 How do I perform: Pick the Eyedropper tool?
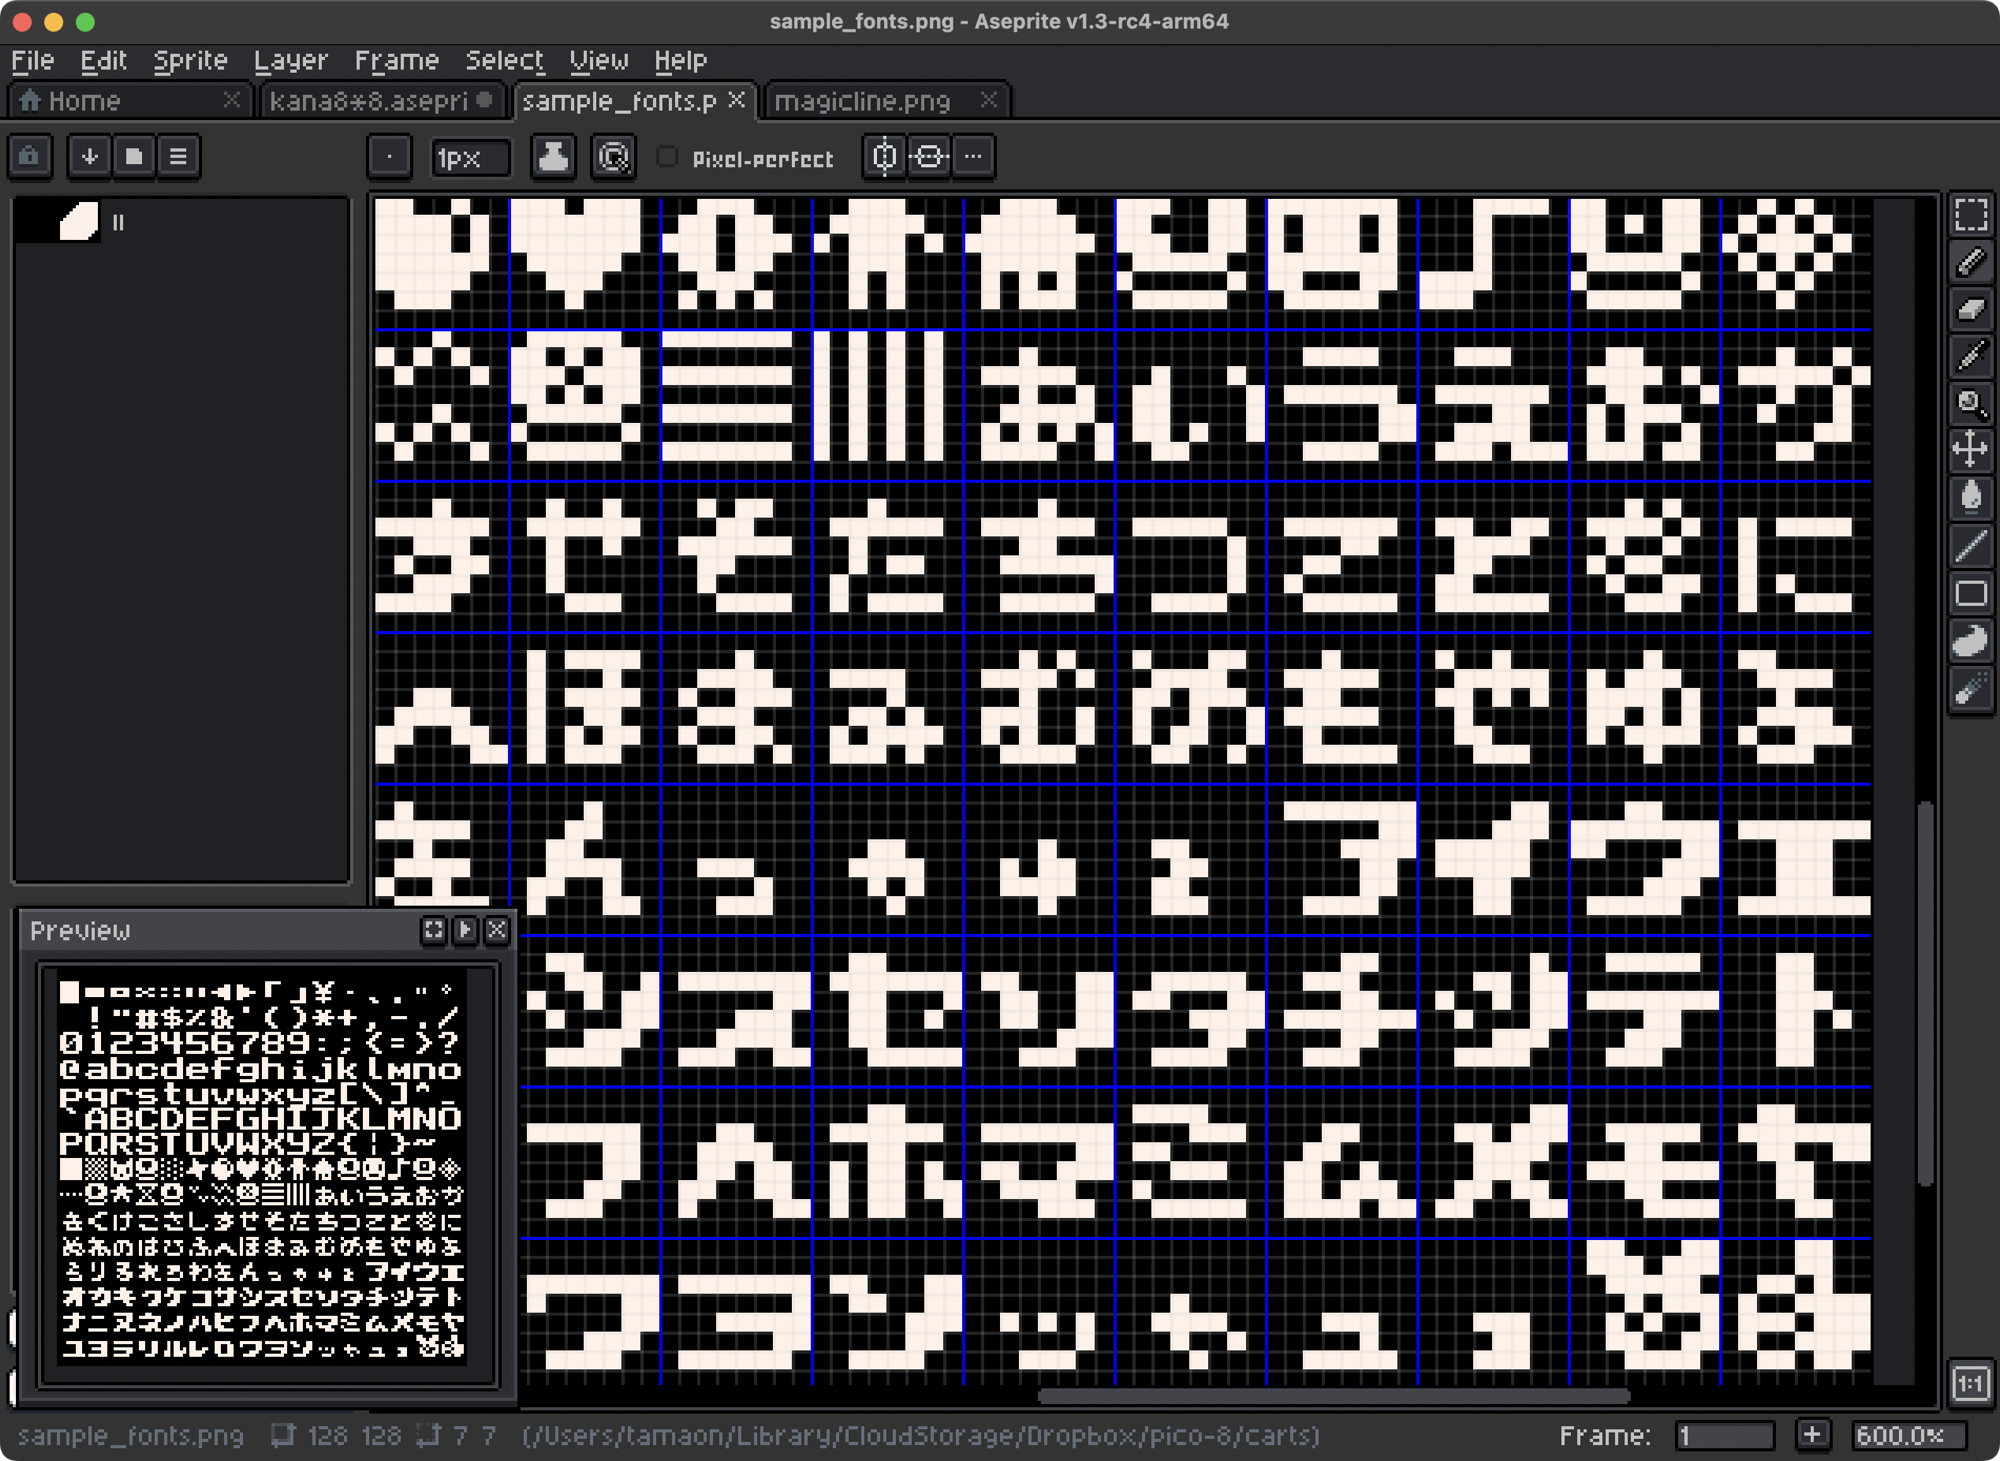tap(1971, 356)
